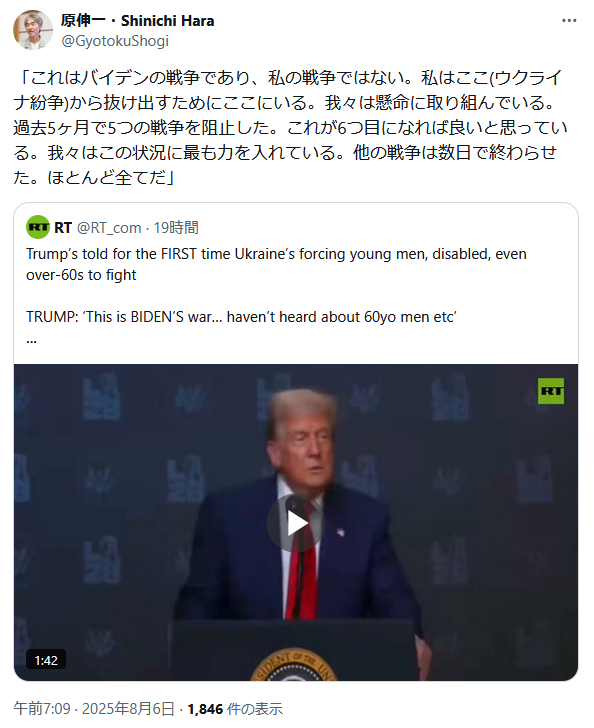Open the quoted tweet's 19時間 timestamp
594x728 pixels.
pyautogui.click(x=176, y=228)
